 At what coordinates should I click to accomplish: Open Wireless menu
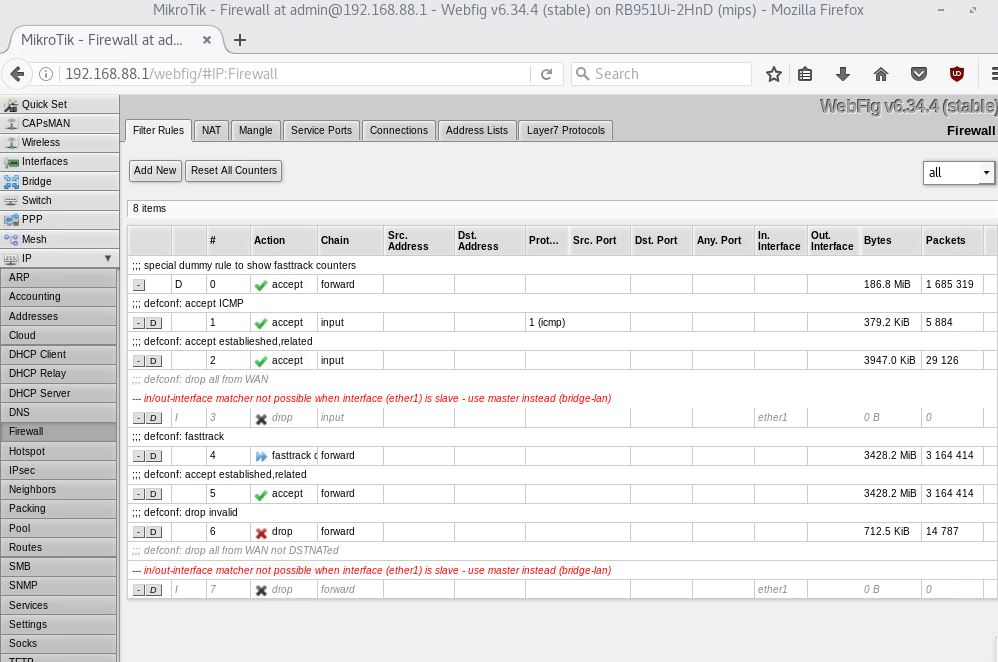(59, 142)
